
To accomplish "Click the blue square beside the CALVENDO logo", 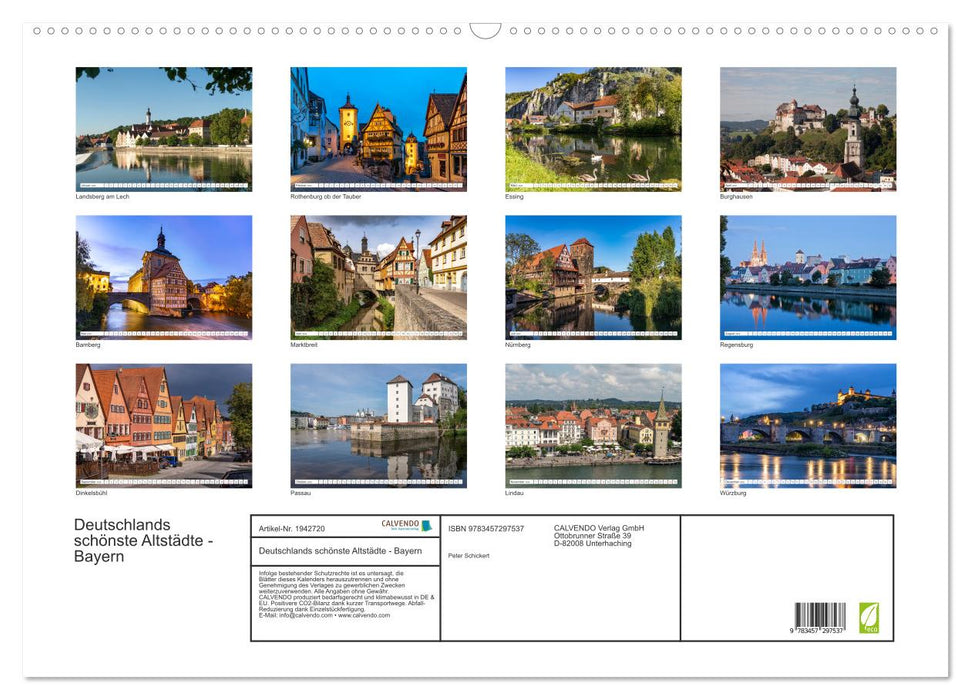I will (x=427, y=524).
